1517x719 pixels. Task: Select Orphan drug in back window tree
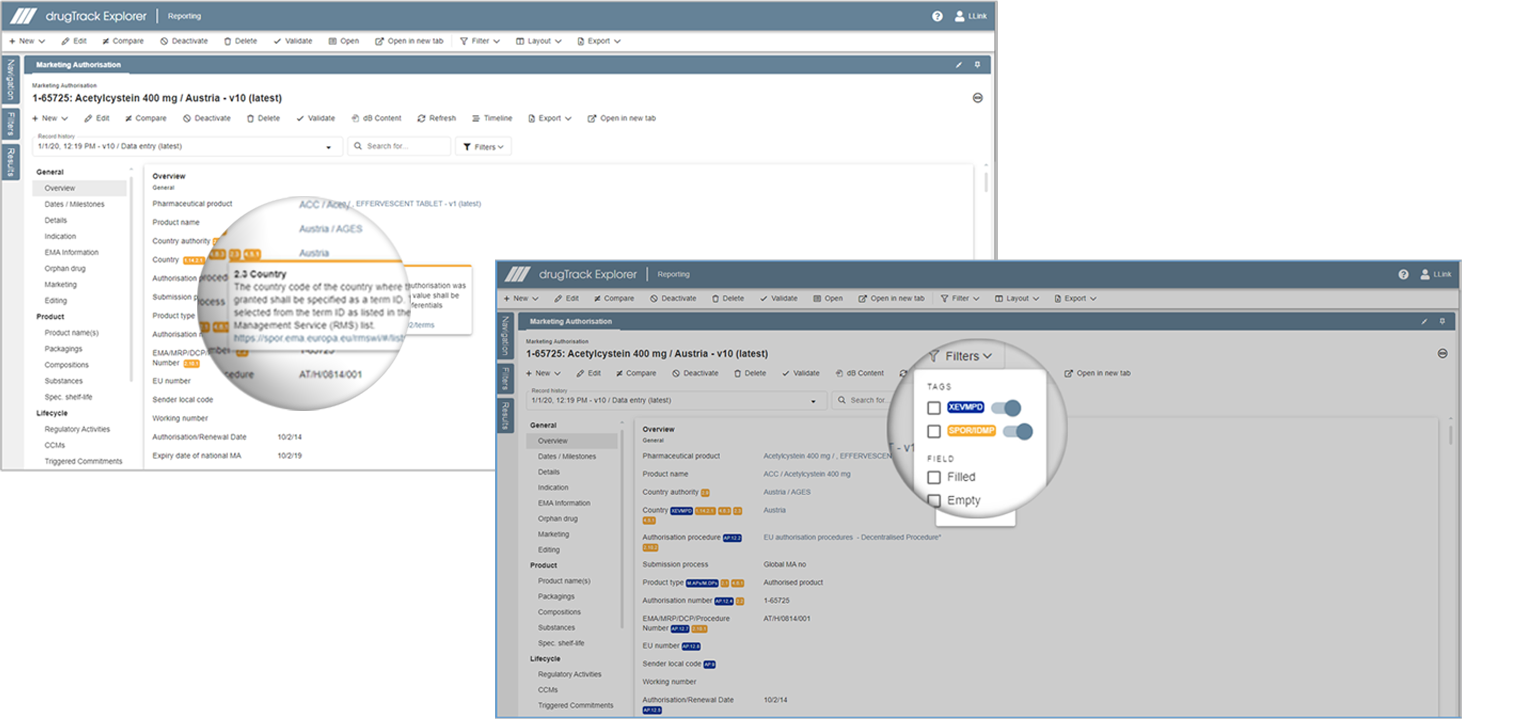64,268
